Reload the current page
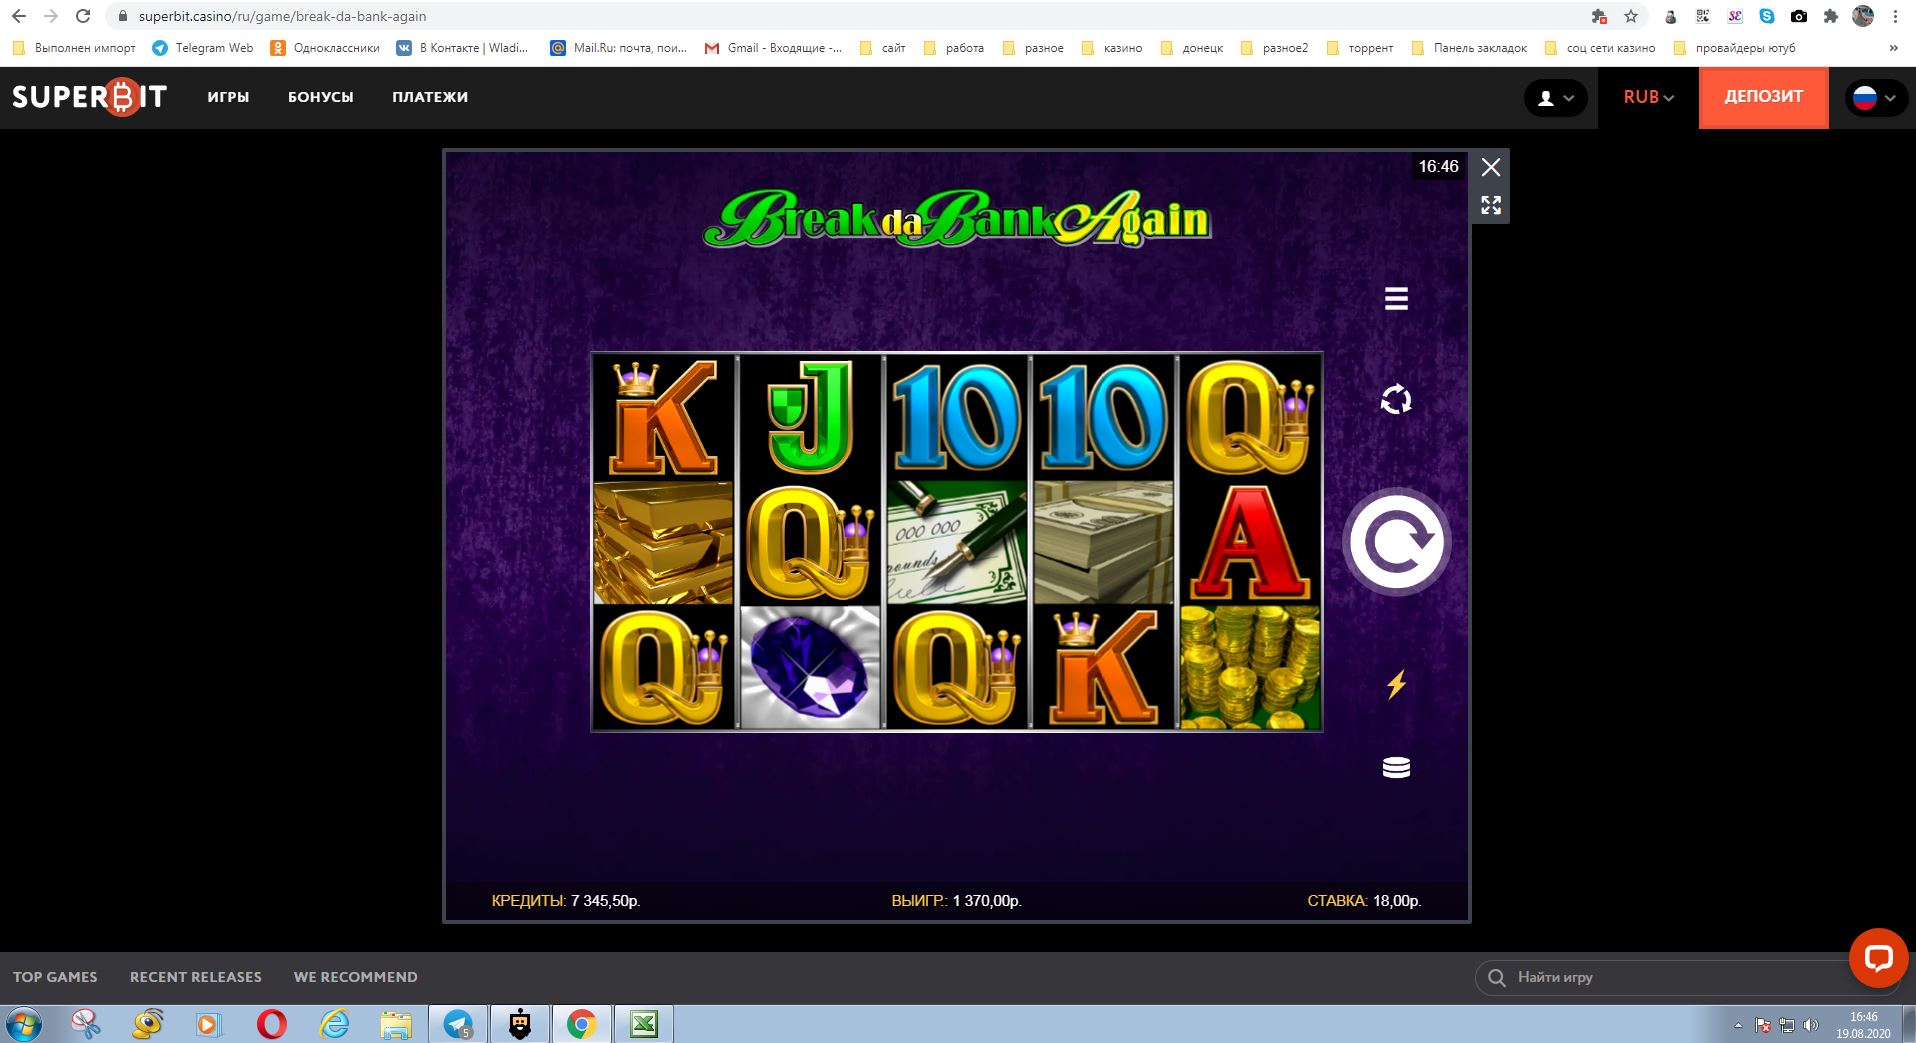Viewport: 1916px width, 1043px height. pyautogui.click(x=83, y=16)
